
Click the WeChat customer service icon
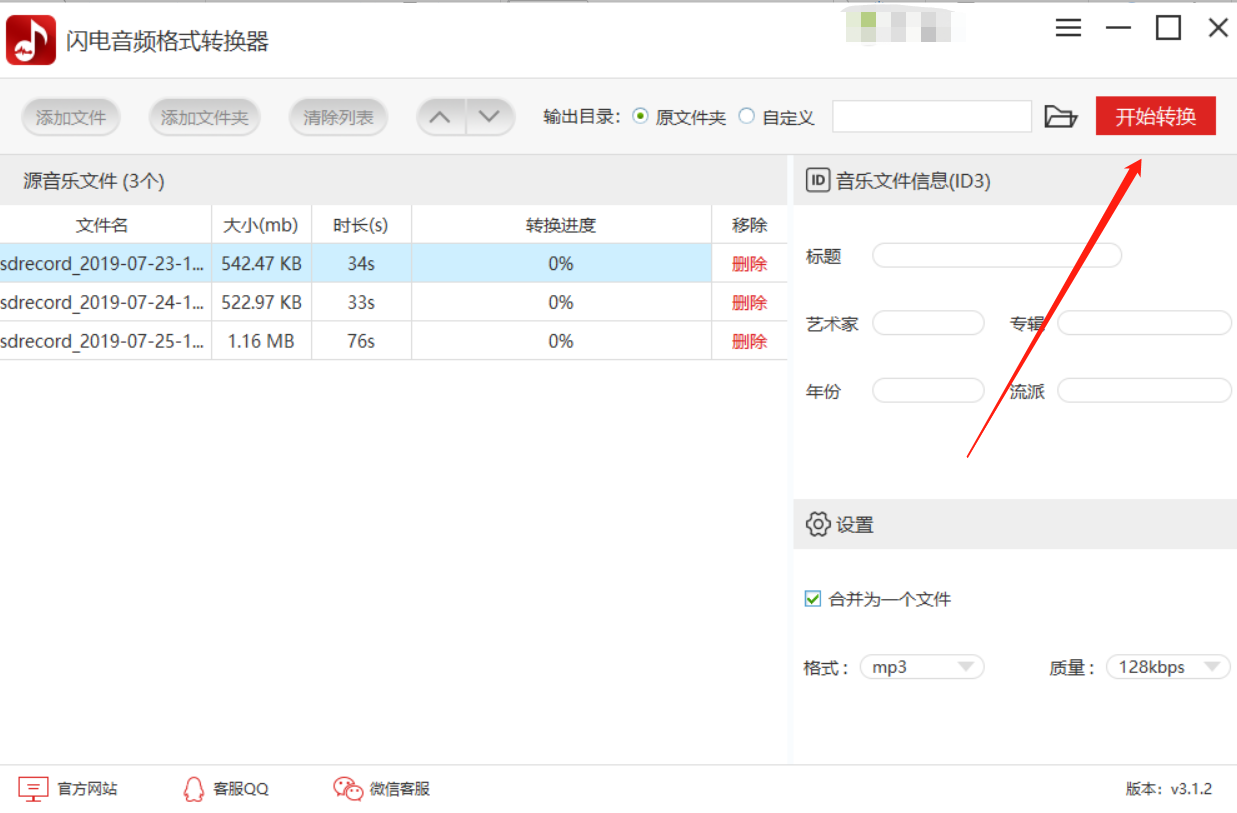[x=348, y=789]
